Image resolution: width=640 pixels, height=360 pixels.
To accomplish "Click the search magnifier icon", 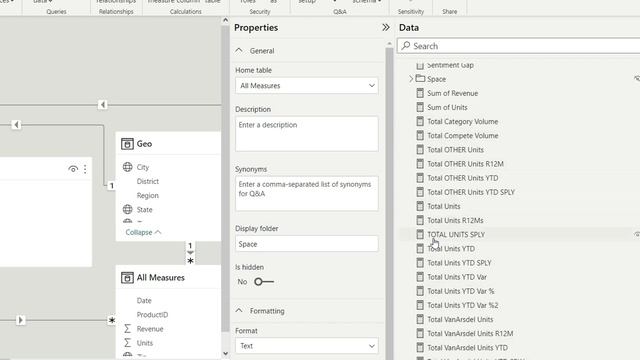I will click(406, 46).
